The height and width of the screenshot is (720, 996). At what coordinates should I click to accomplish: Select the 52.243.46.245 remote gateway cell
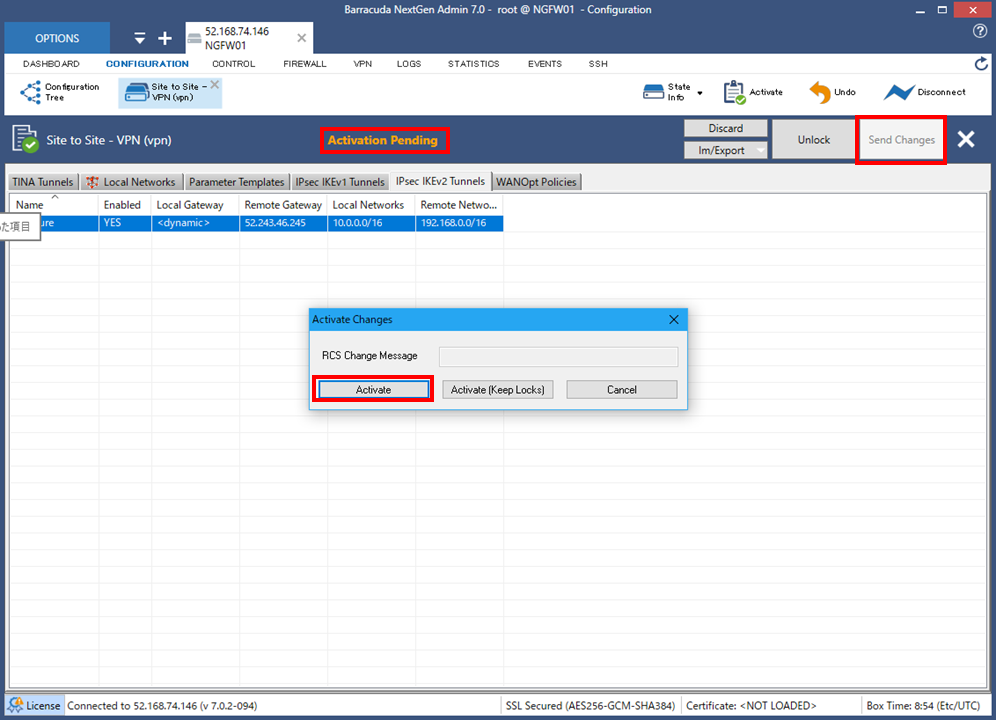[x=283, y=223]
